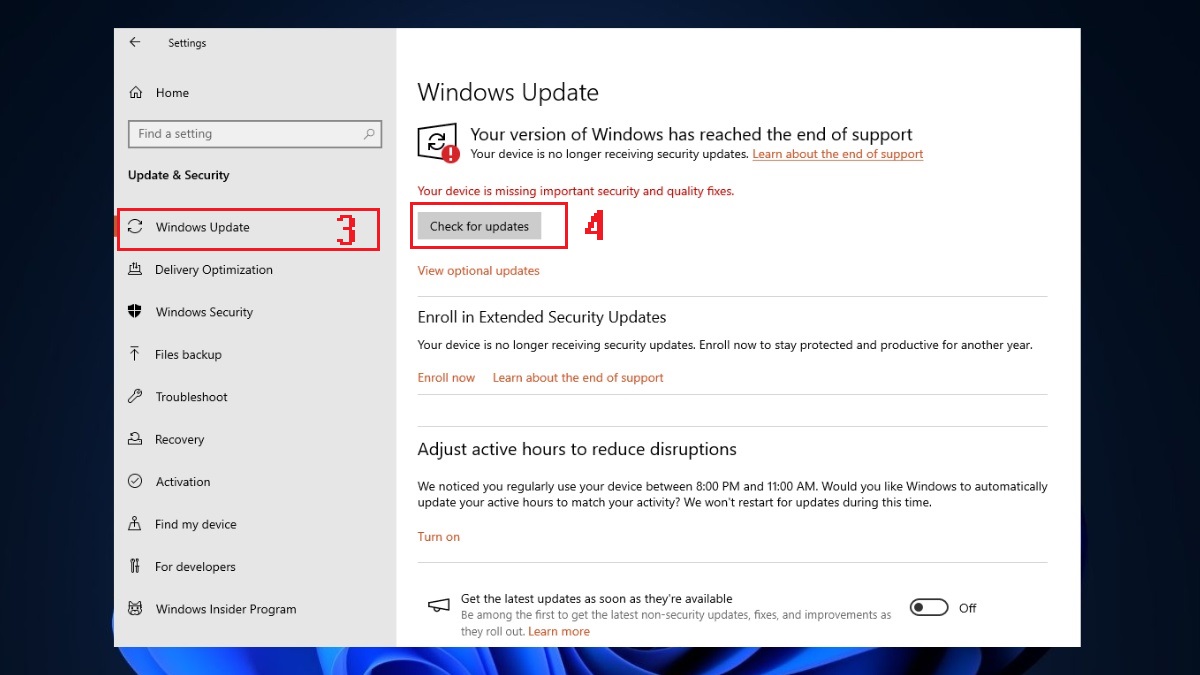Screen dimensions: 1200x675
Task: Click the 'Off' label beside toggle
Action: pos(968,608)
